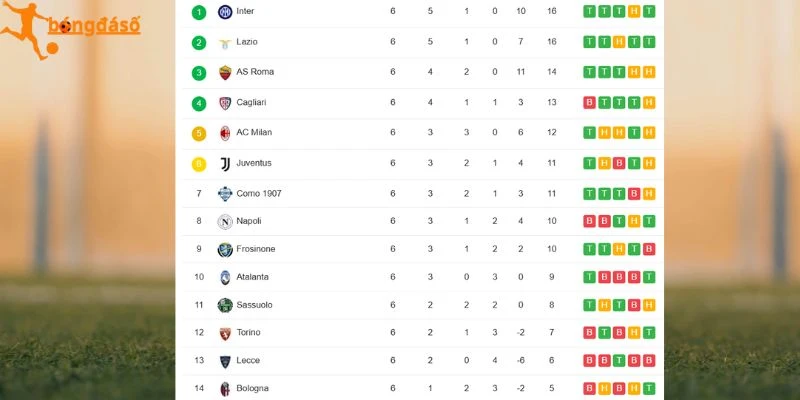Open the Sassuolo team link

pos(254,305)
